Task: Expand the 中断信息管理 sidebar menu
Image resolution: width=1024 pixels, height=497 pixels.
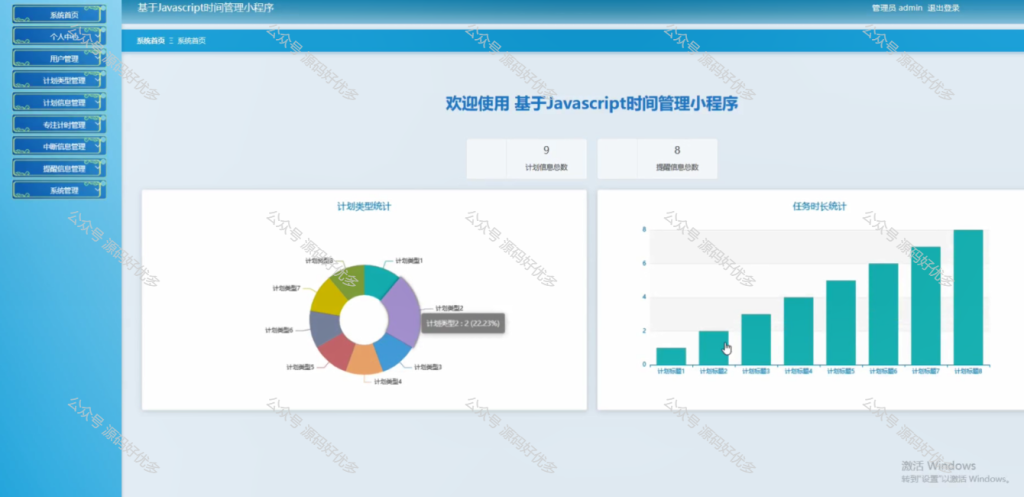Action: click(59, 146)
